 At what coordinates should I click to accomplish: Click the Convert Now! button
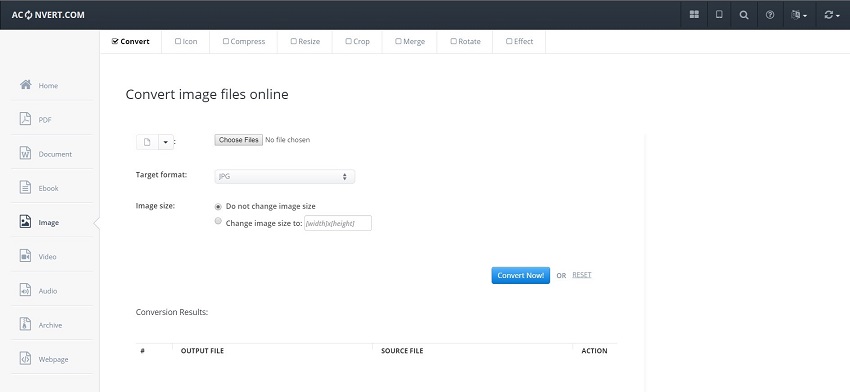pyautogui.click(x=520, y=275)
